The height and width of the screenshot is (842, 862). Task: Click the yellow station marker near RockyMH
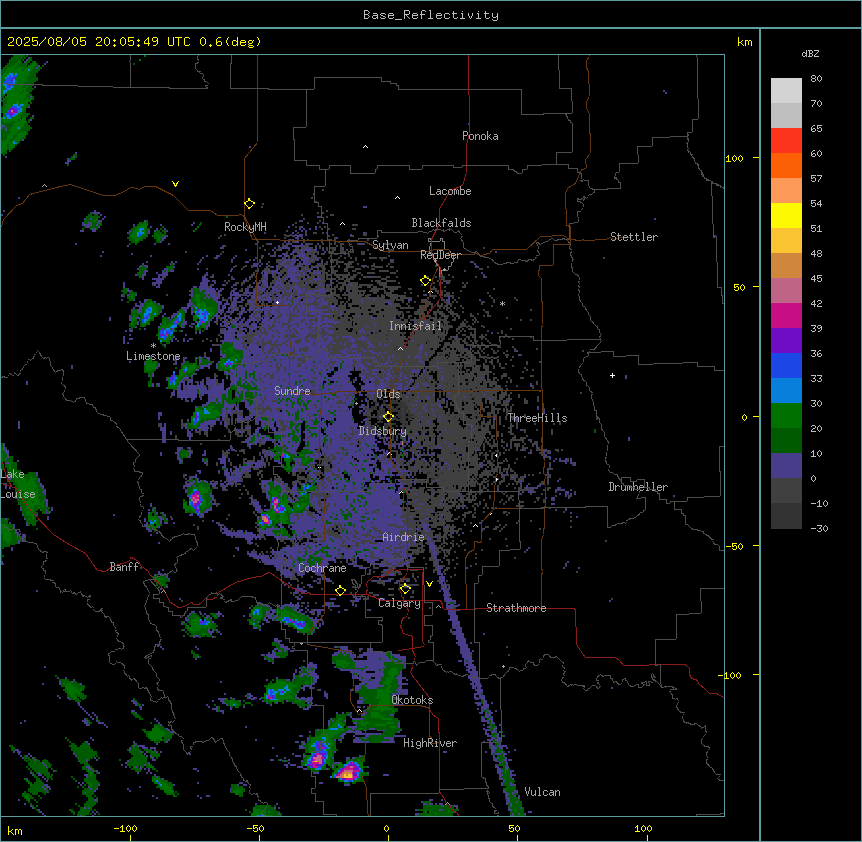[249, 204]
